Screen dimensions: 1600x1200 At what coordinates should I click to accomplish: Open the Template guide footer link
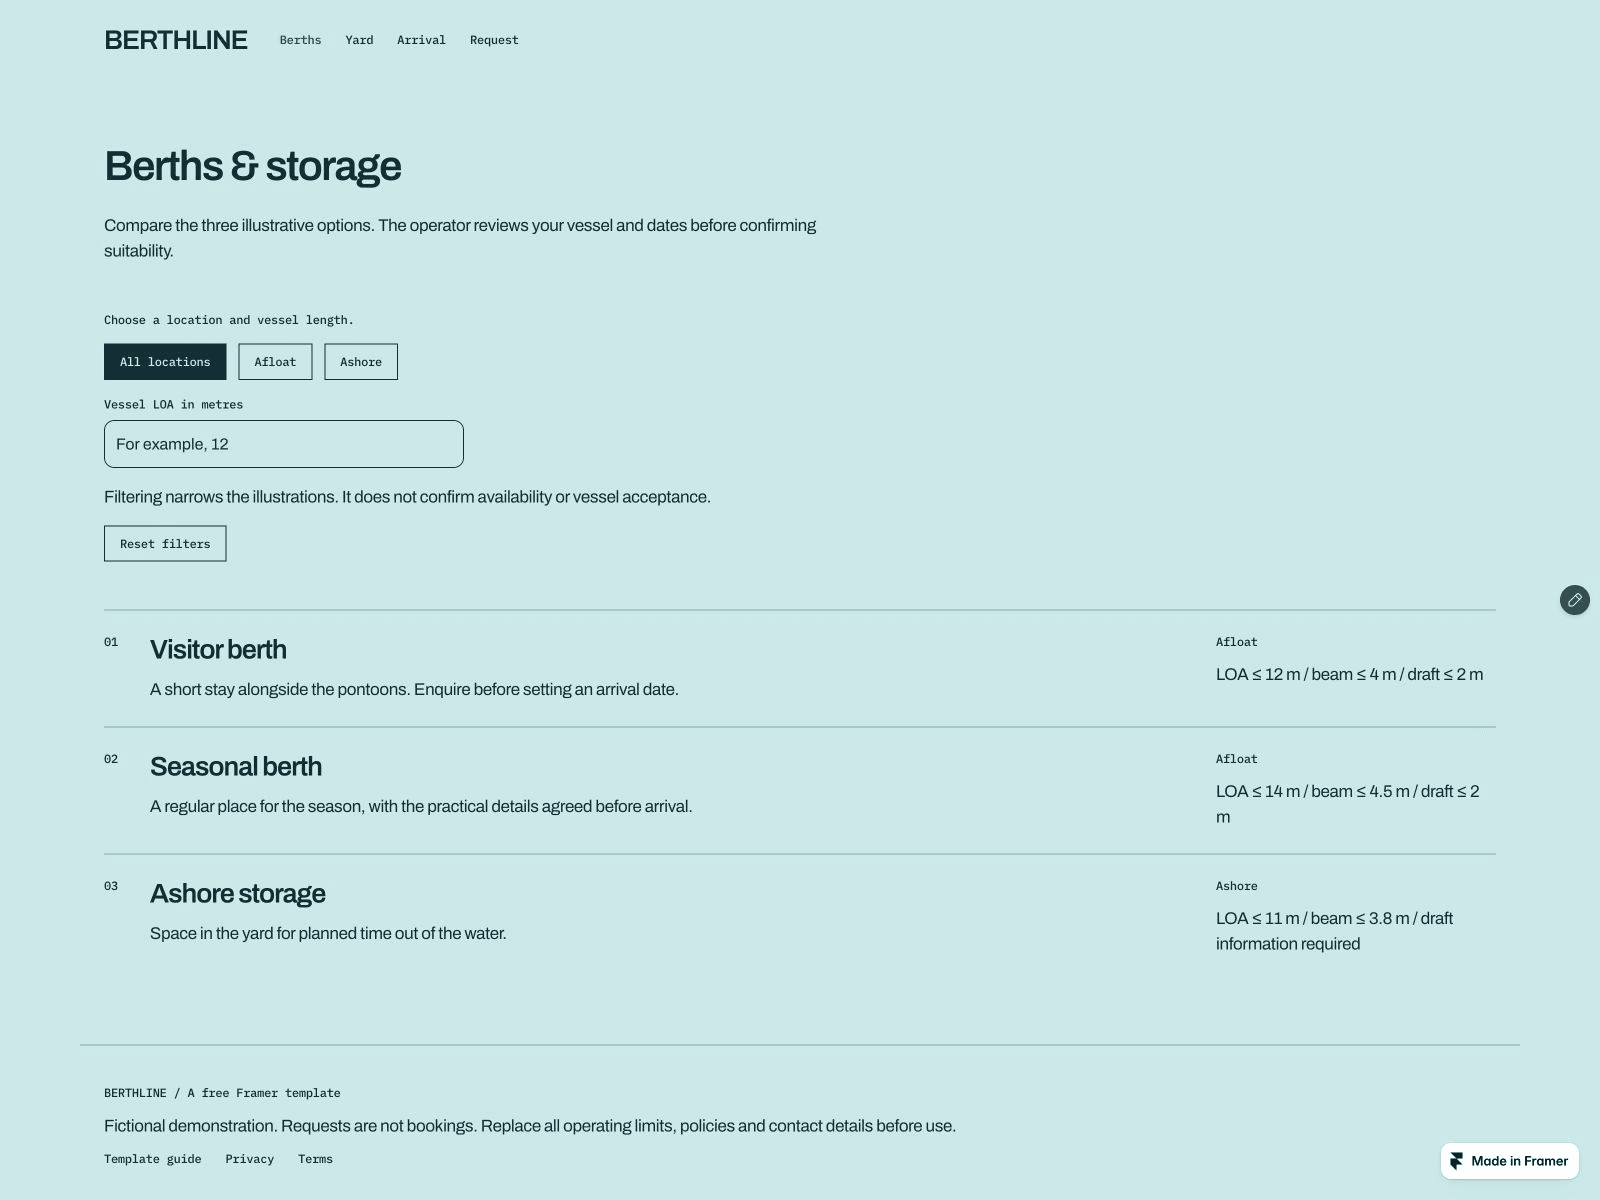(x=153, y=1159)
